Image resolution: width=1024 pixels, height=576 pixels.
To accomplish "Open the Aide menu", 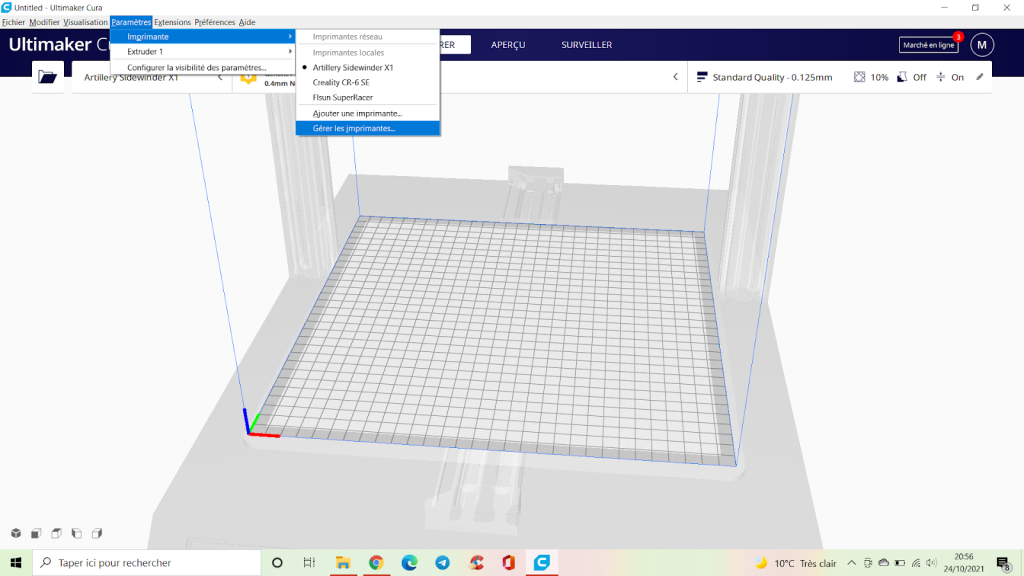I will 247,22.
